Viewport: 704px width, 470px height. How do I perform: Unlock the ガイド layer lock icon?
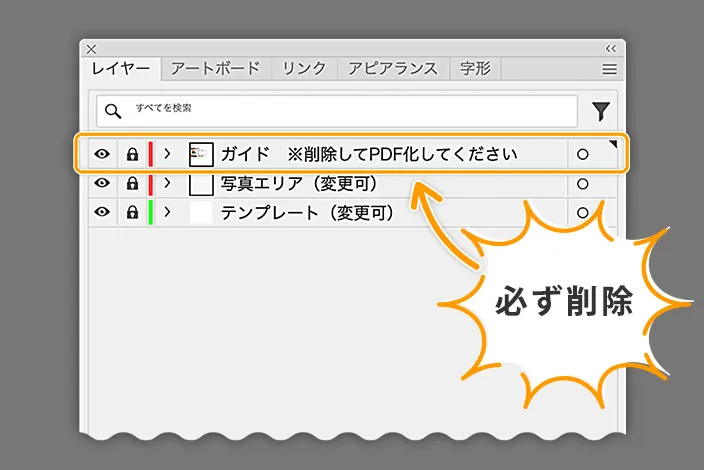point(132,154)
